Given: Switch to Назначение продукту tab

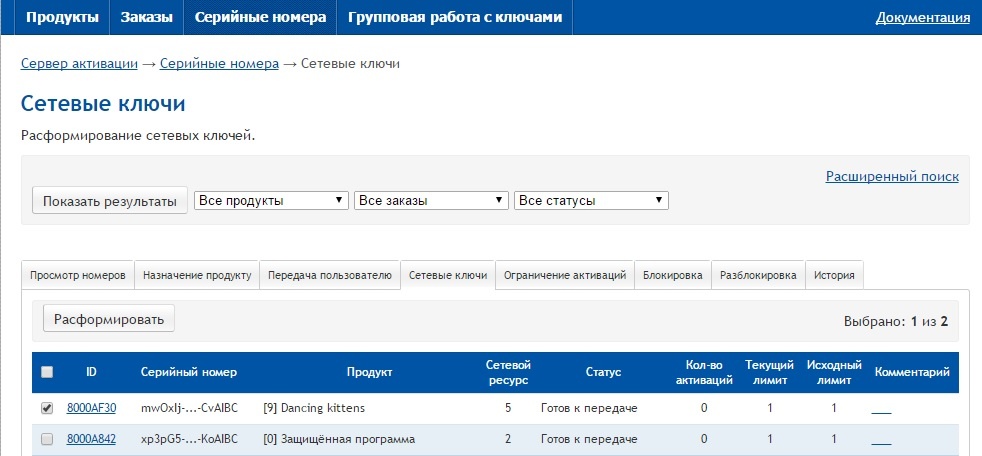Looking at the screenshot, I should [197, 275].
